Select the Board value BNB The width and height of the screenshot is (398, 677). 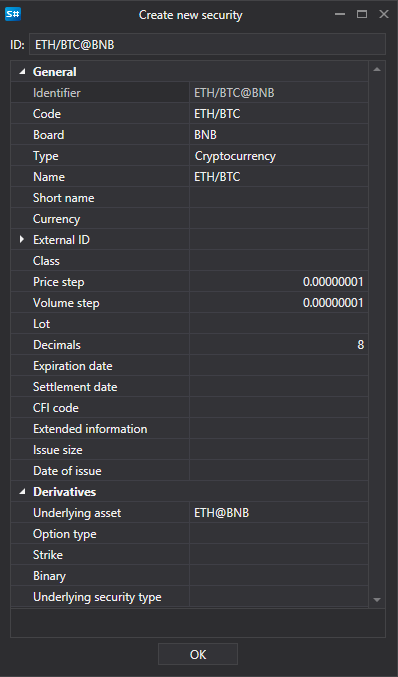coord(279,135)
